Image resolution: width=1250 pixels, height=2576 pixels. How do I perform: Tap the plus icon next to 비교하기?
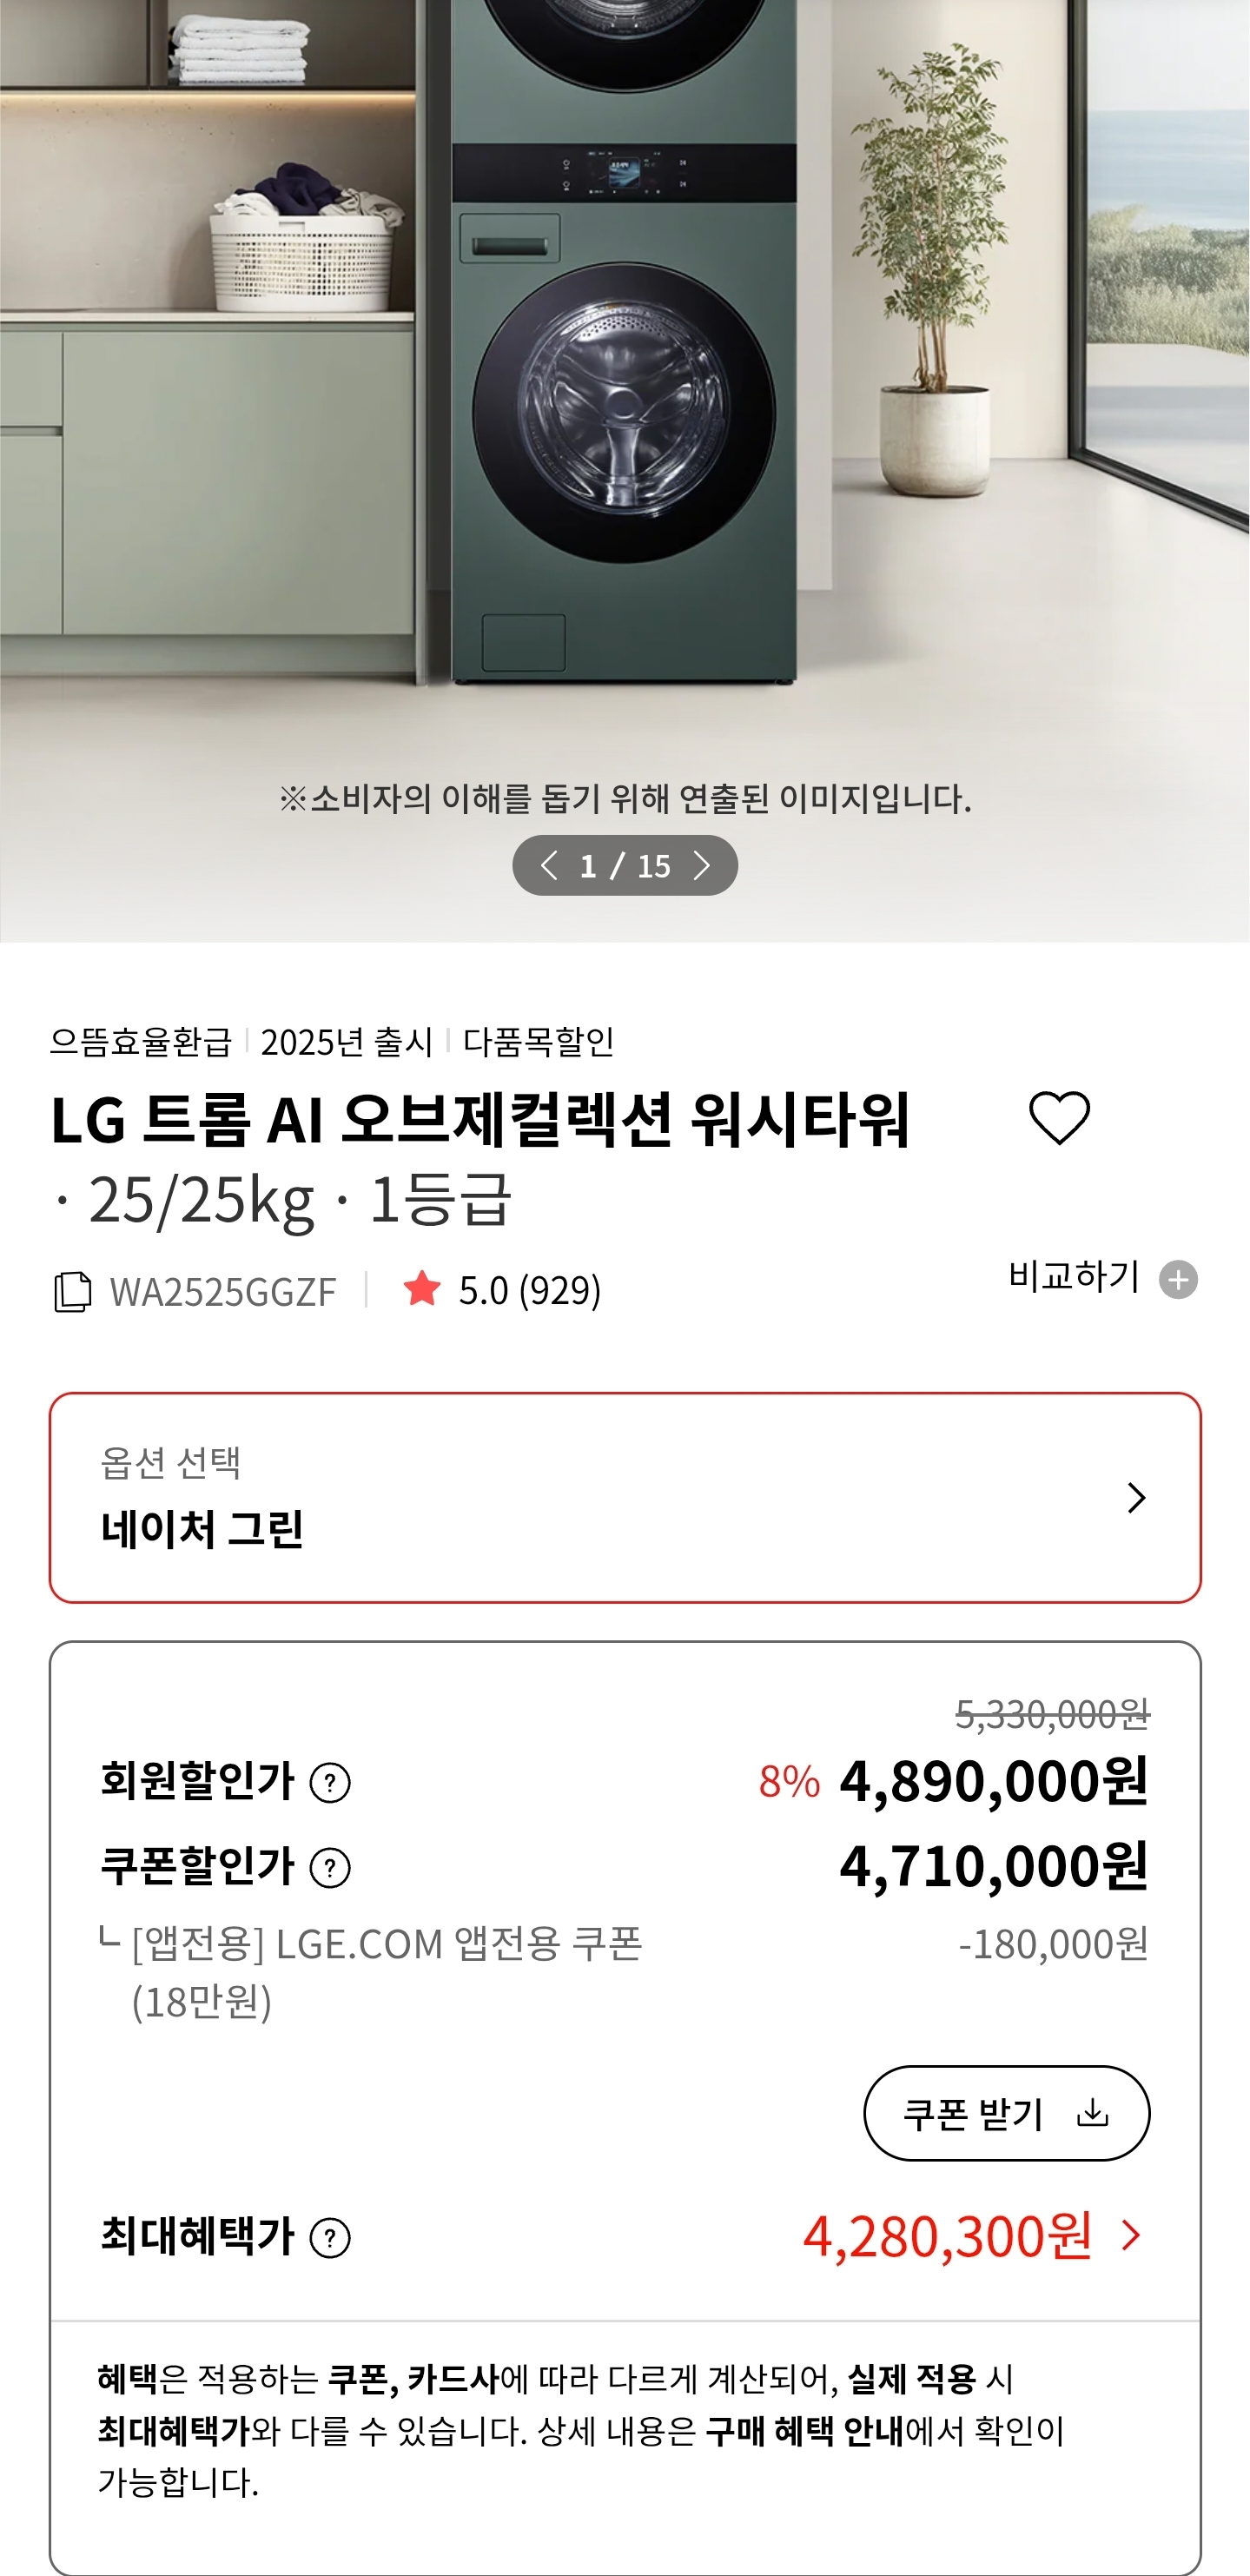(x=1178, y=1280)
